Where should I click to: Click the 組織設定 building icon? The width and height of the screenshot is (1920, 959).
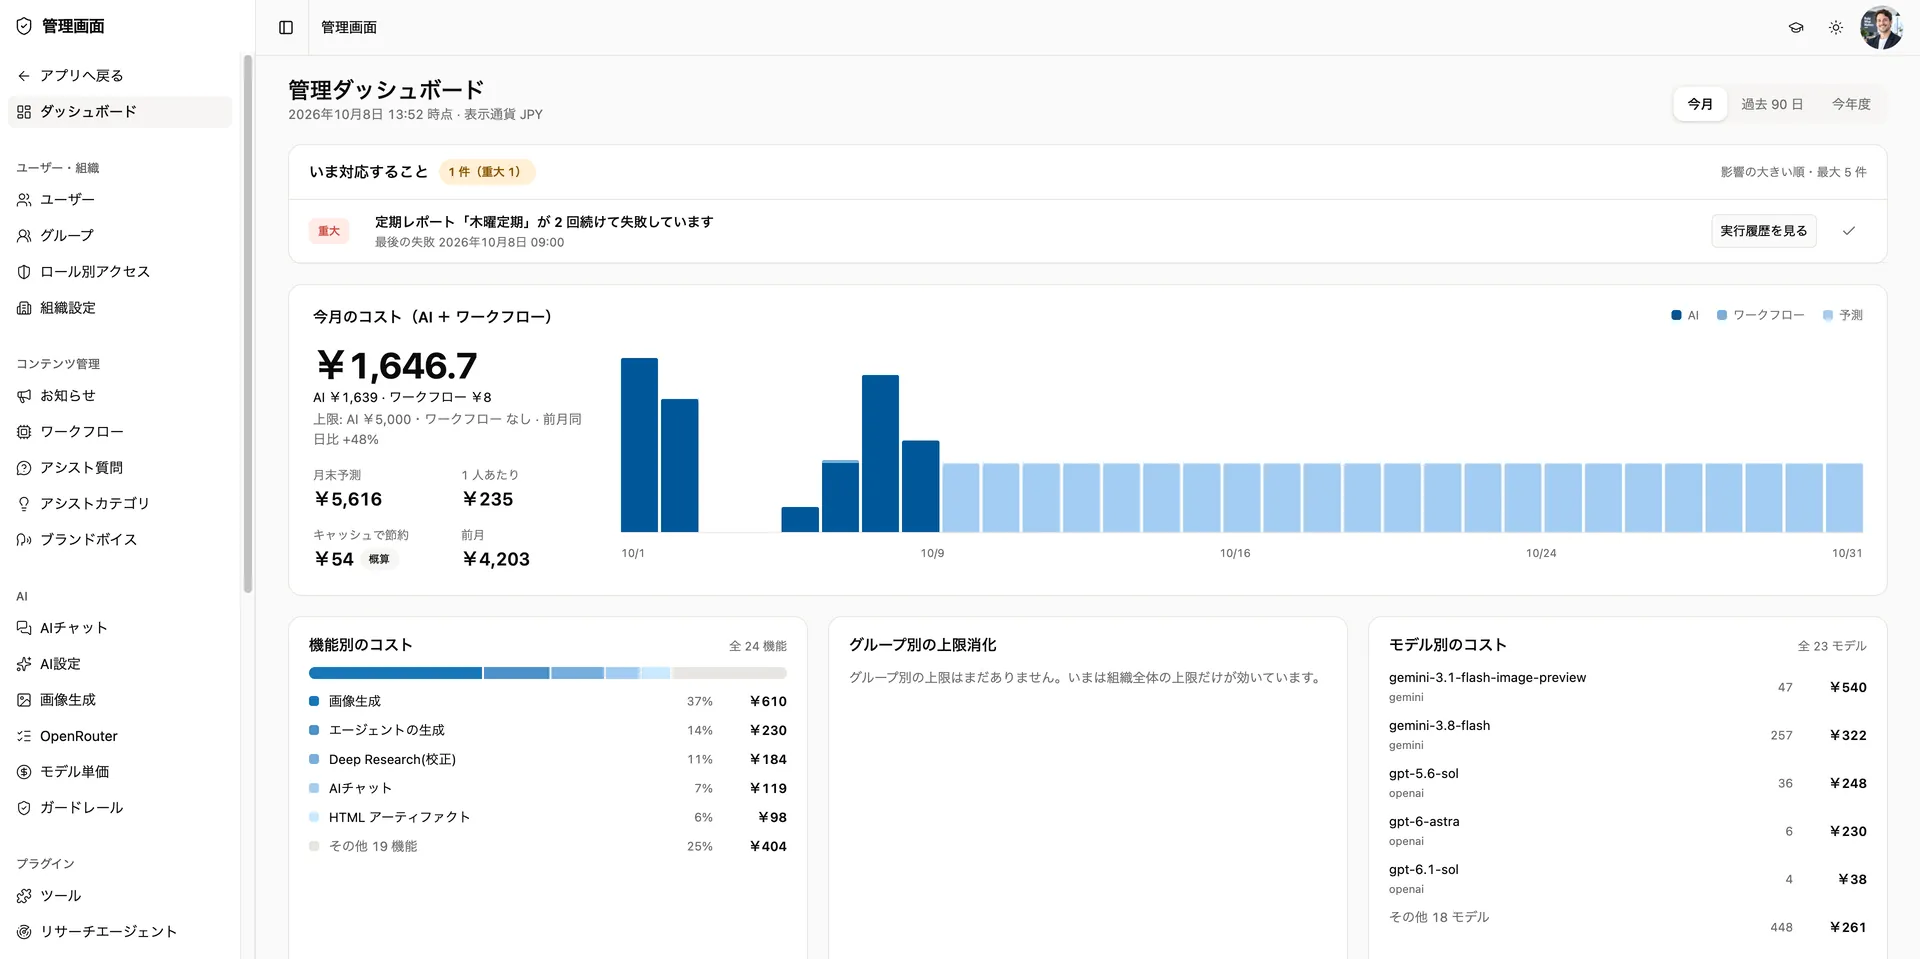[x=24, y=308]
